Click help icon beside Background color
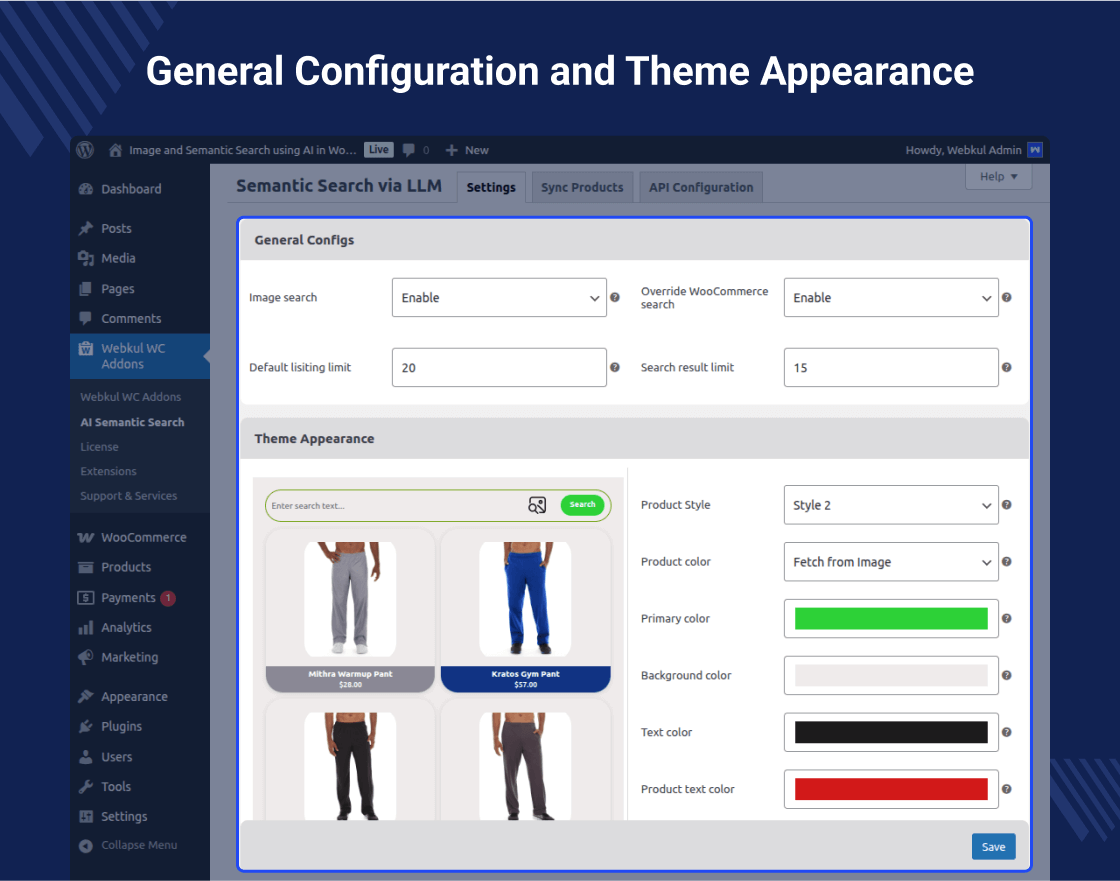Image resolution: width=1120 pixels, height=881 pixels. pos(1006,675)
